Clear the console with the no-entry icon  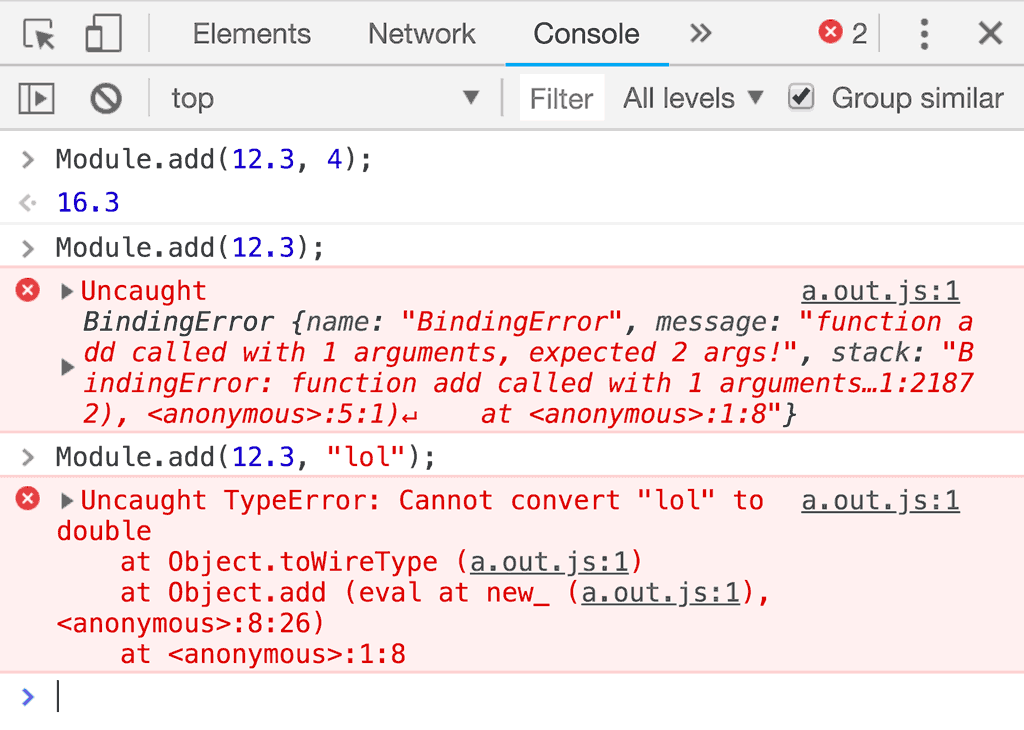(x=104, y=98)
